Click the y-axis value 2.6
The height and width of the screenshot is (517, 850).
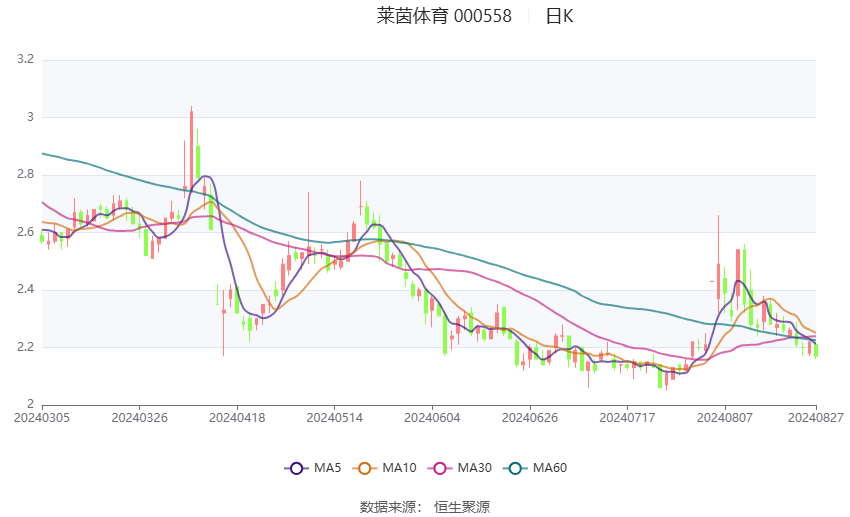[25, 232]
